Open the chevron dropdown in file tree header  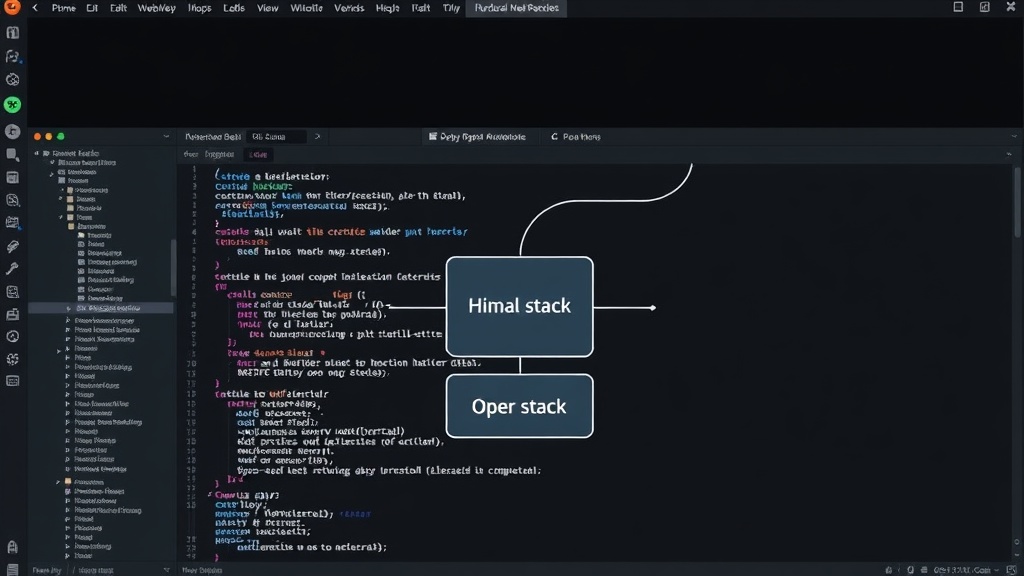pyautogui.click(x=167, y=136)
